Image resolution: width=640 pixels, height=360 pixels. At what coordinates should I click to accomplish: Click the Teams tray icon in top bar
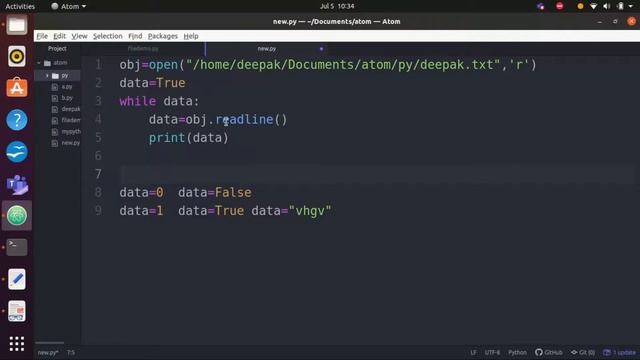[541, 6]
